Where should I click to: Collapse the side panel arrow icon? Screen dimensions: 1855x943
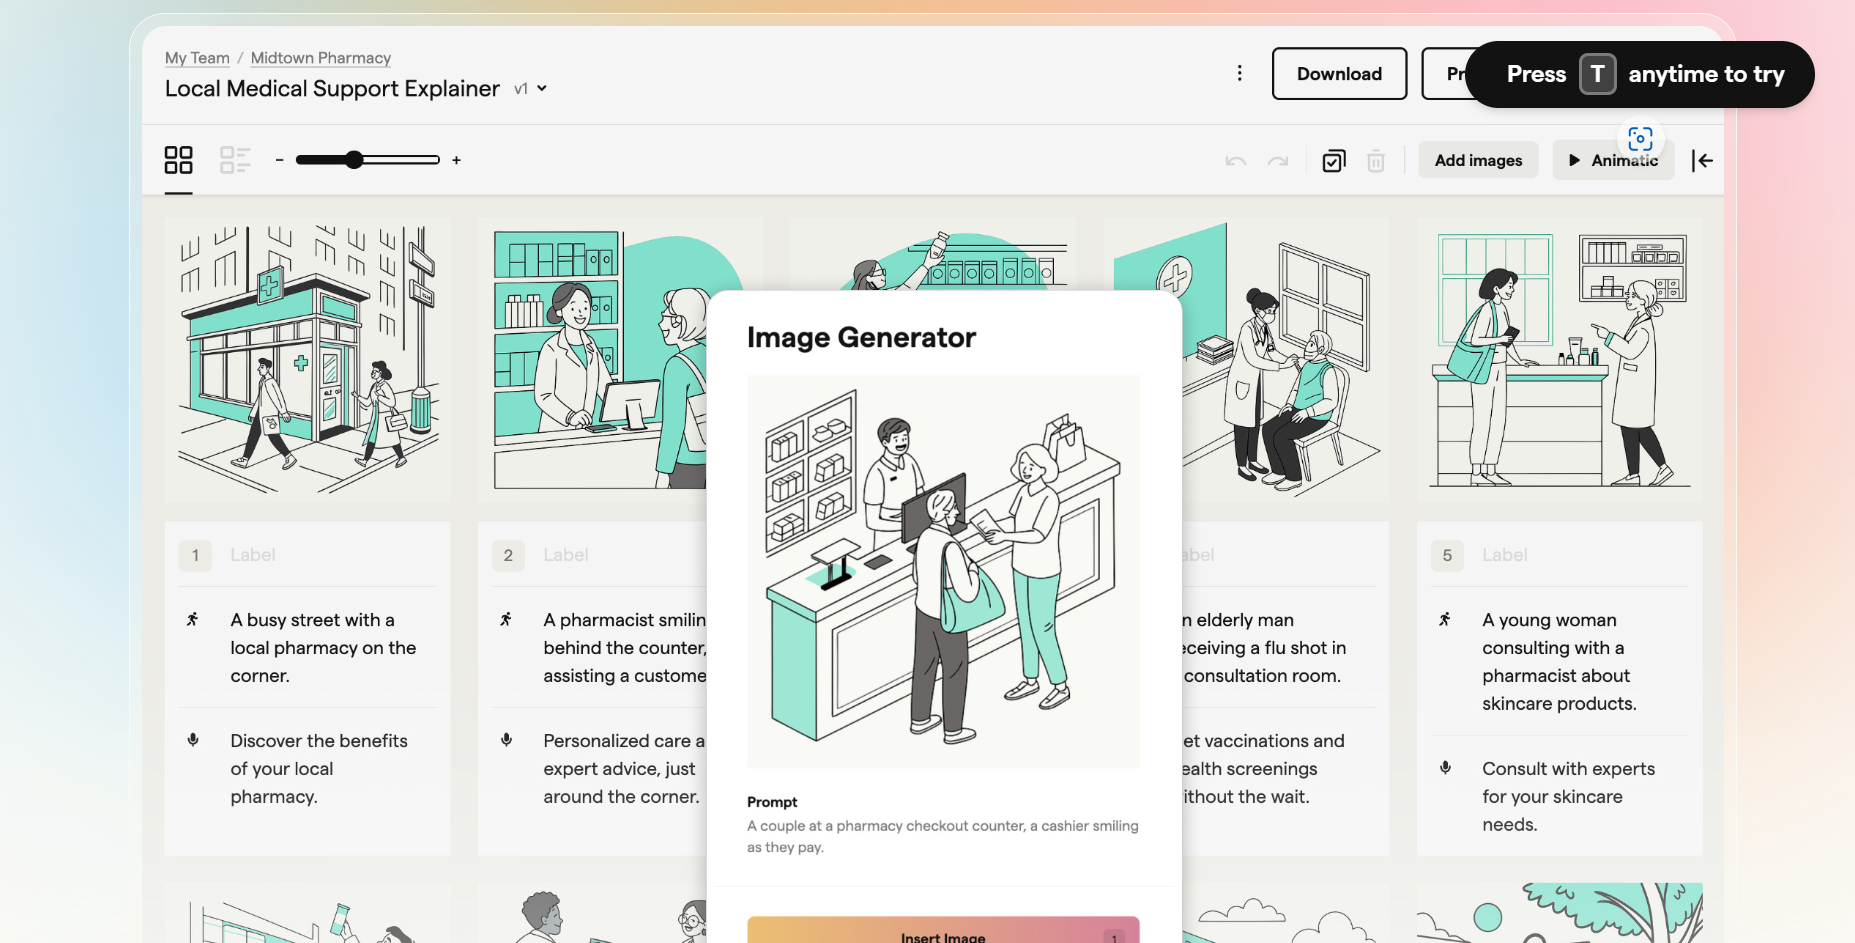point(1702,160)
